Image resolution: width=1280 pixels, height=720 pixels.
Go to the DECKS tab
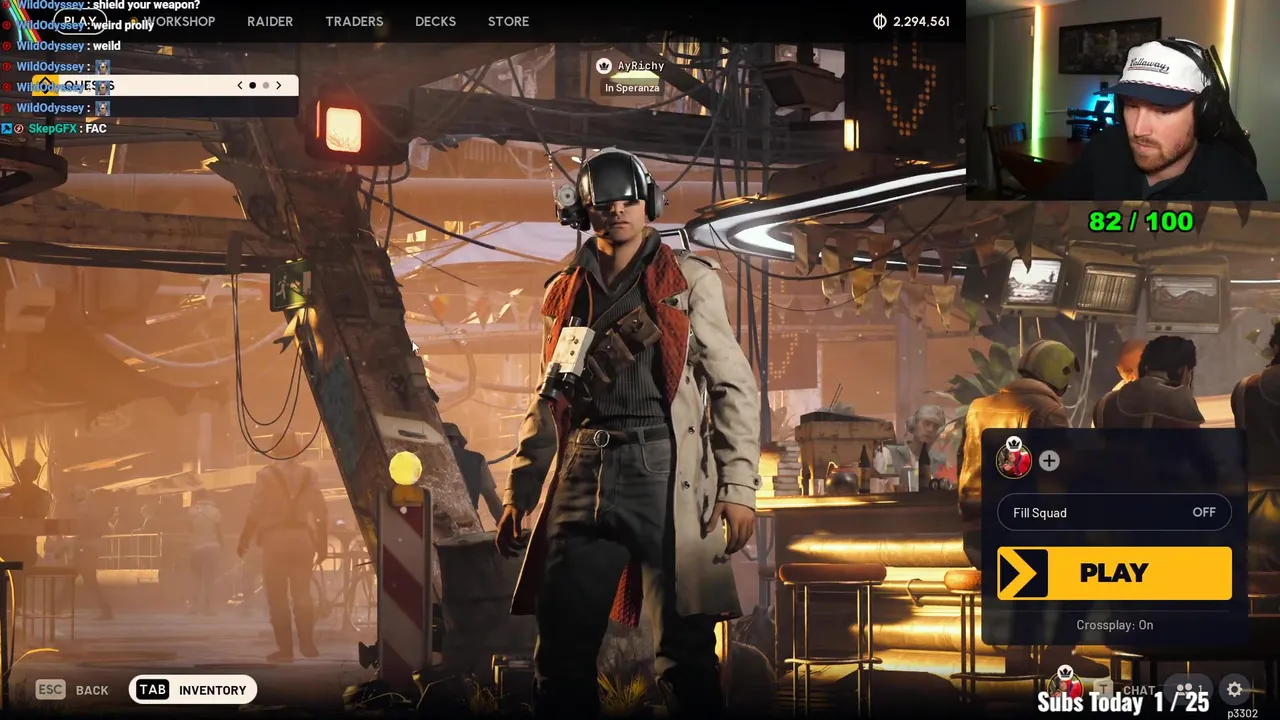pyautogui.click(x=435, y=21)
